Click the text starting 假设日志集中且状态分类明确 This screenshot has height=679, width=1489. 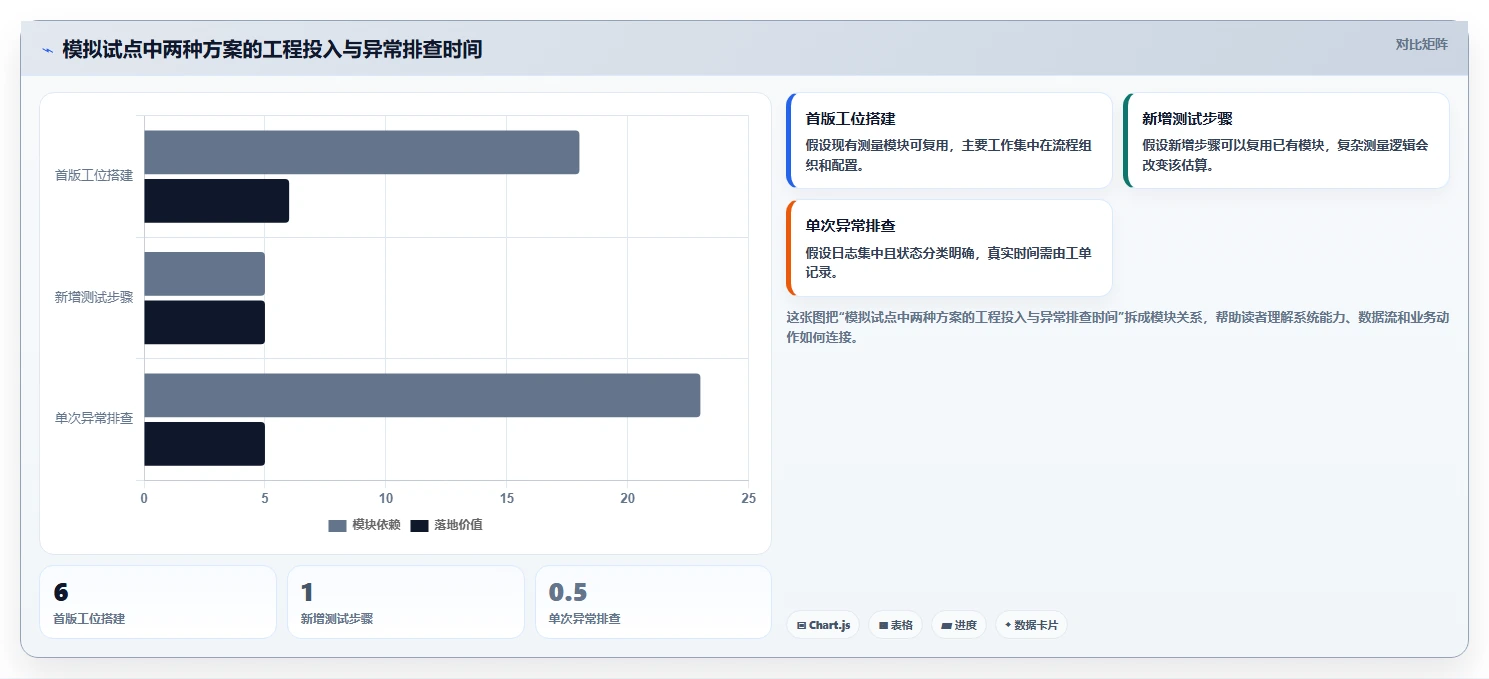tap(949, 262)
